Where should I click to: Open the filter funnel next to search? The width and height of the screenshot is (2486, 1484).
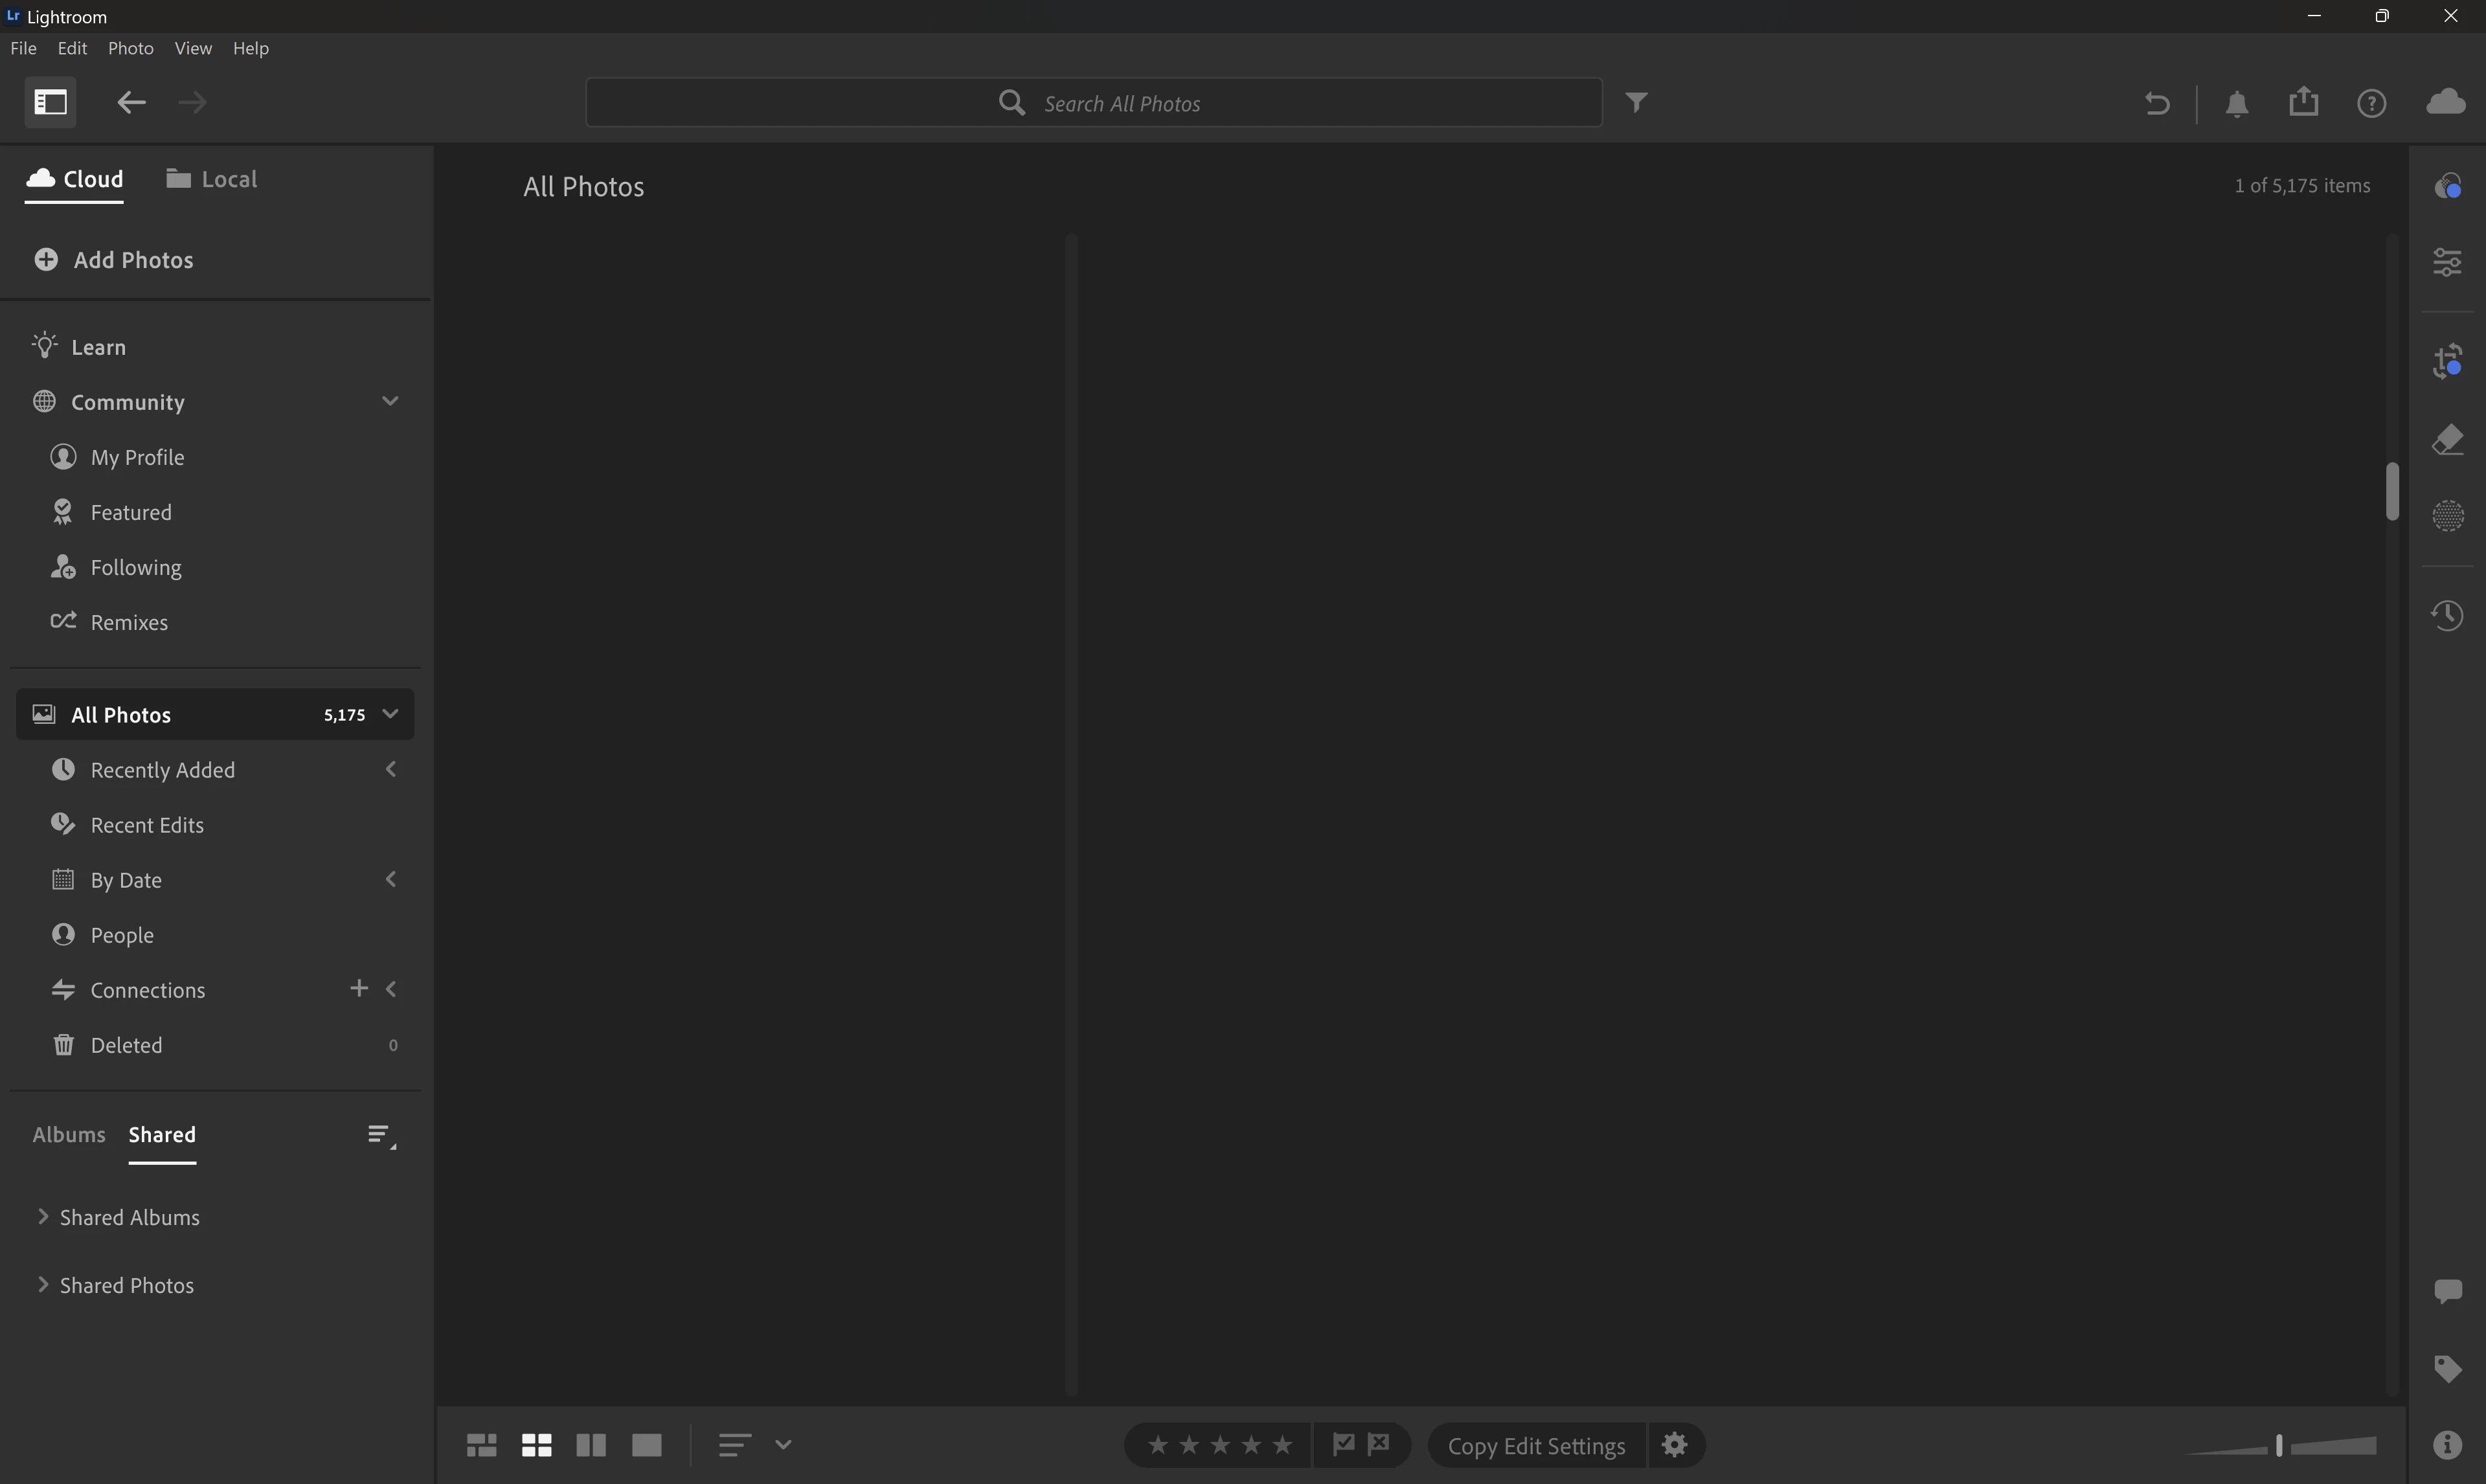pos(1636,102)
